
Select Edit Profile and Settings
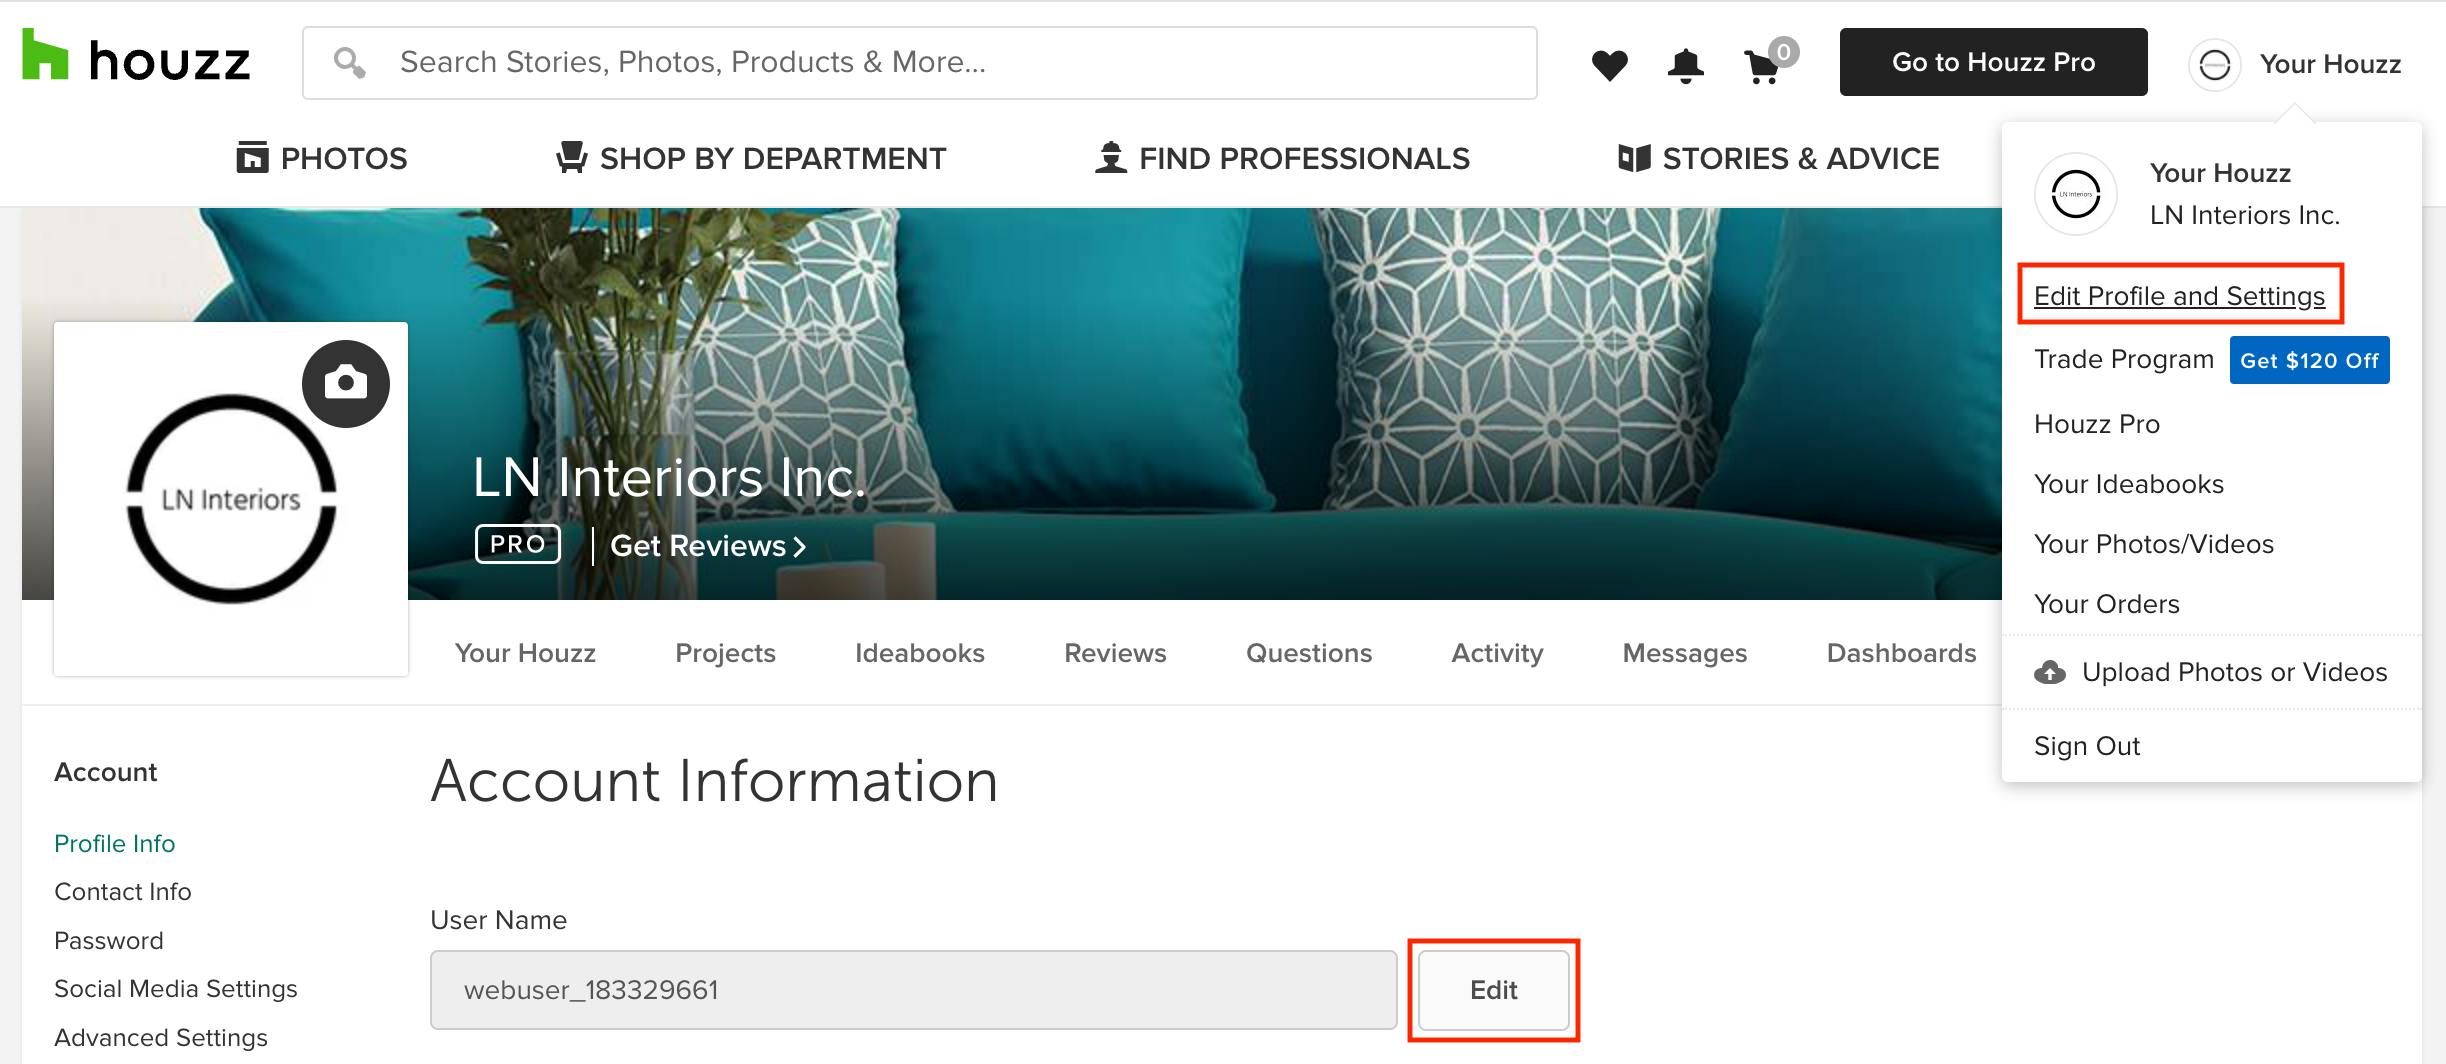click(x=2179, y=296)
